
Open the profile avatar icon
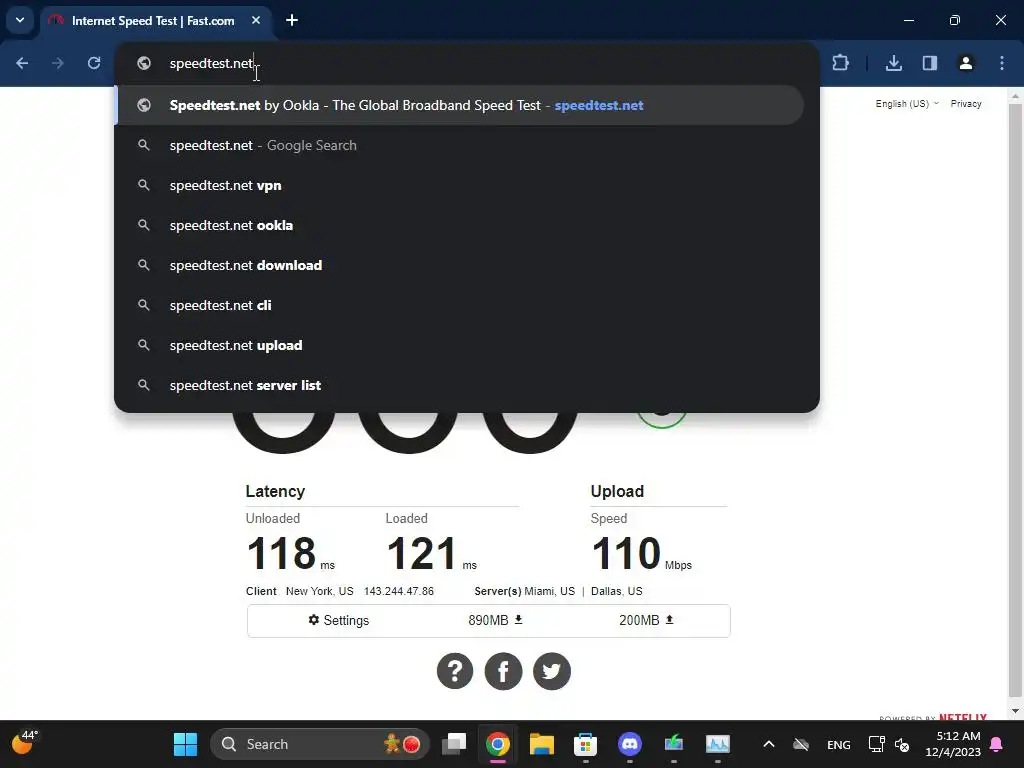coord(966,63)
